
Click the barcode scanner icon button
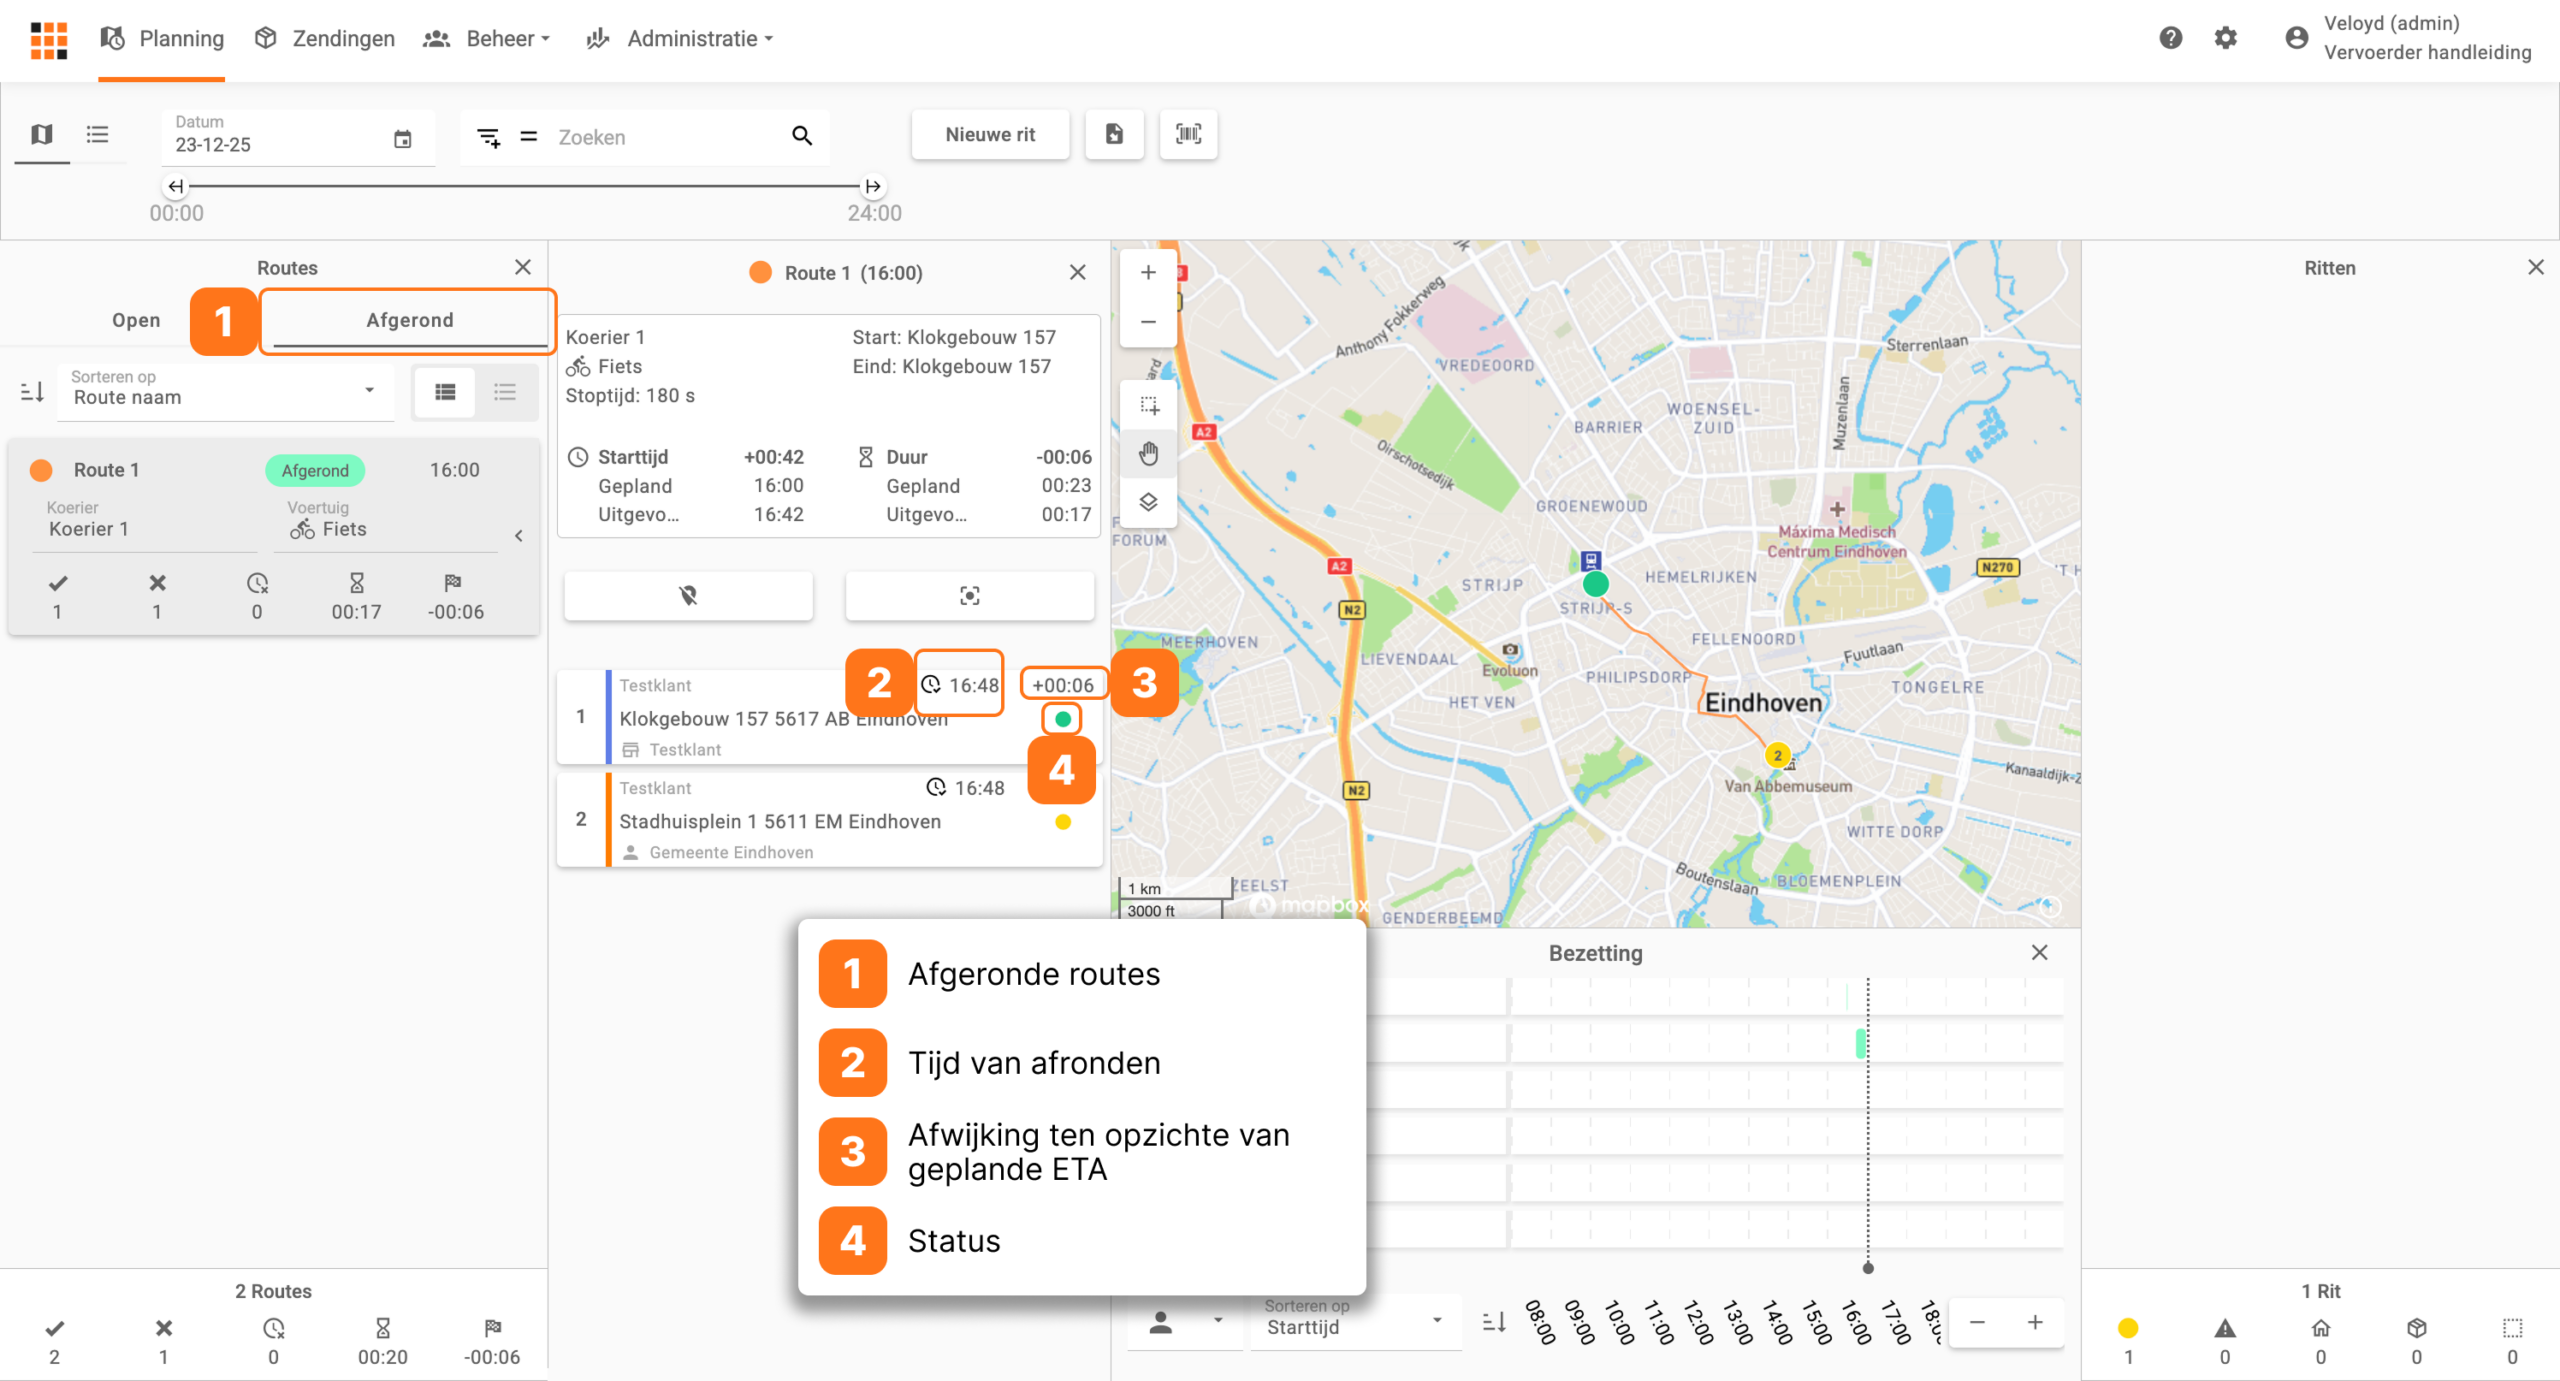click(1188, 135)
